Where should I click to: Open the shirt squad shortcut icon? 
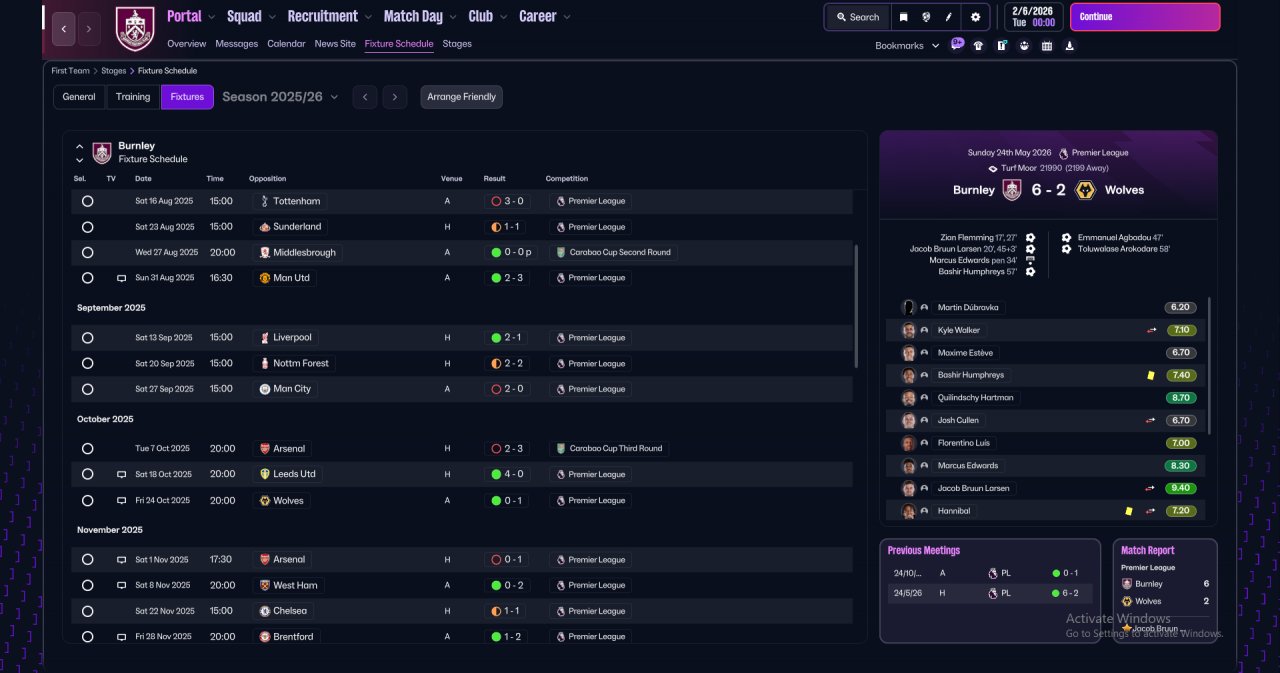[978, 45]
